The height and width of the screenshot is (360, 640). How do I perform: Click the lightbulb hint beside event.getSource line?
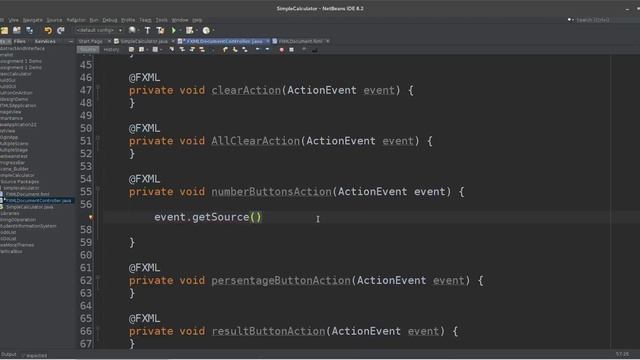pyautogui.click(x=91, y=218)
